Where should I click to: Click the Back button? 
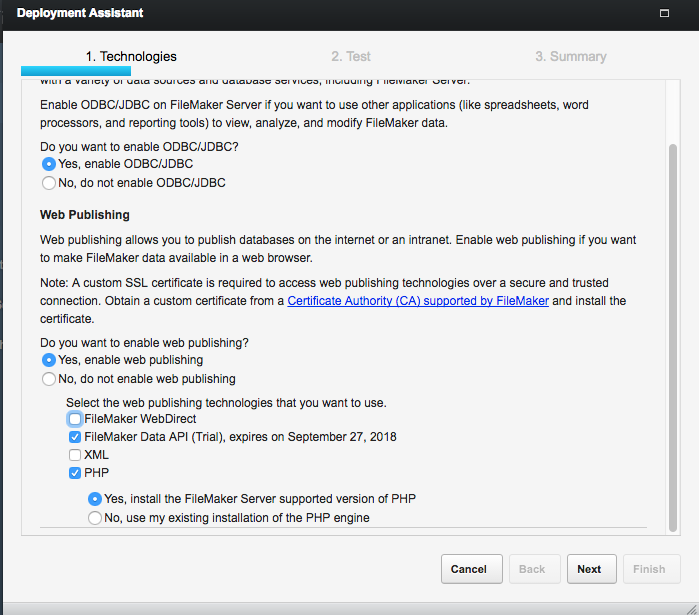coord(535,569)
